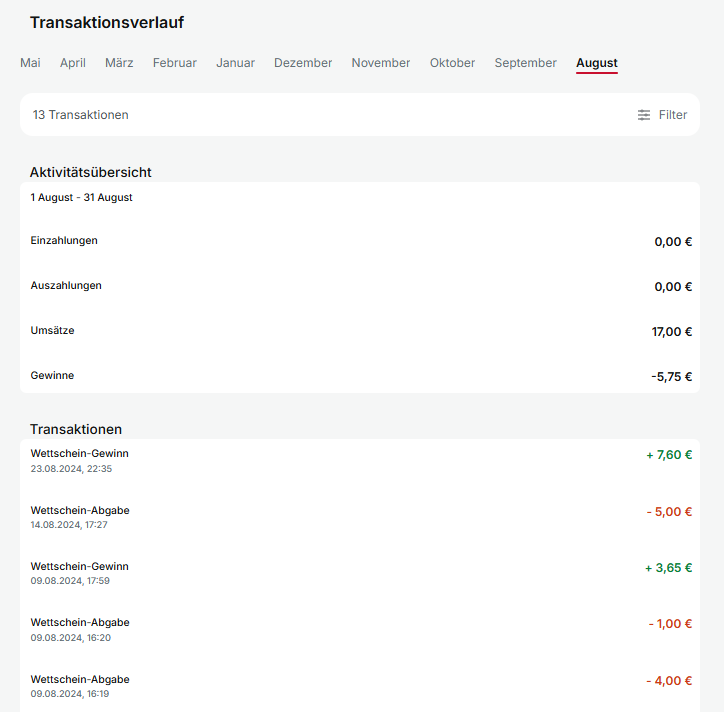Open Wettschein-Abgabe from 14.08.2024 17:27

pyautogui.click(x=360, y=517)
